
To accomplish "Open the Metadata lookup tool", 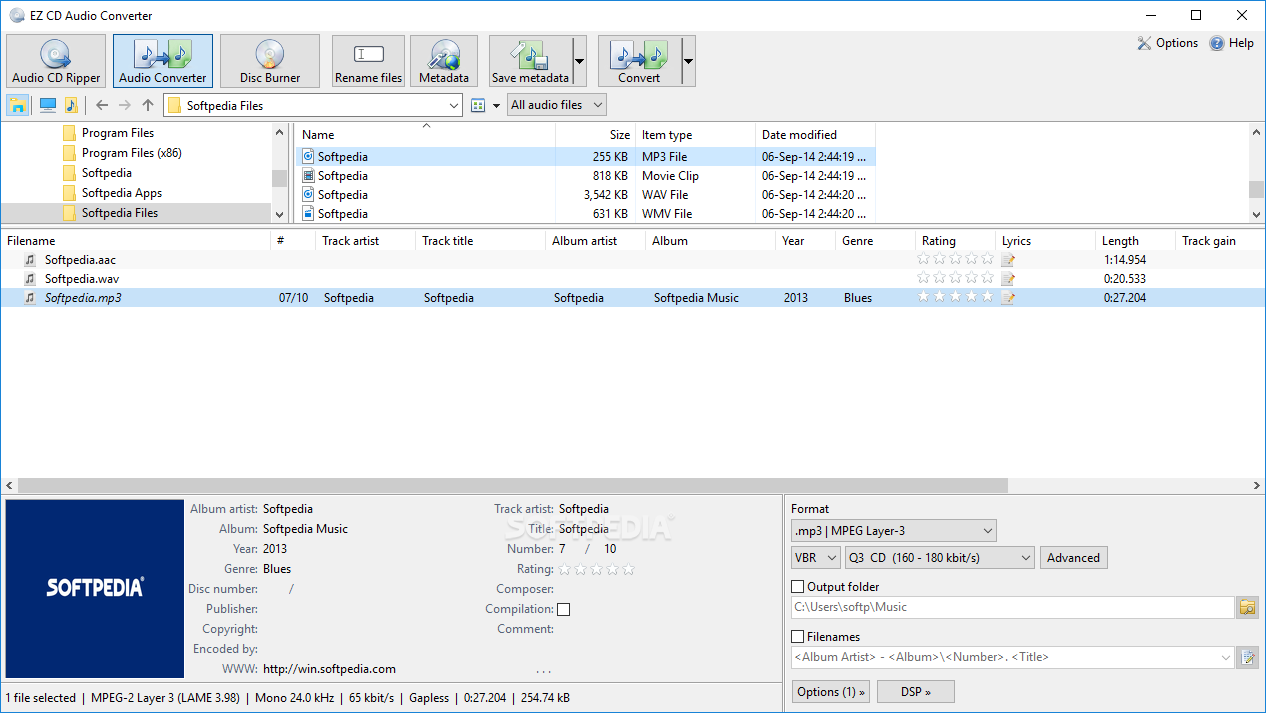I will pos(444,61).
